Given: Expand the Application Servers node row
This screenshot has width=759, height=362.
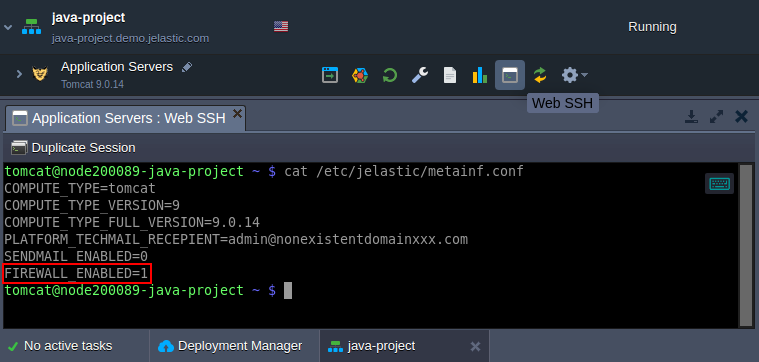Looking at the screenshot, I should point(19,74).
